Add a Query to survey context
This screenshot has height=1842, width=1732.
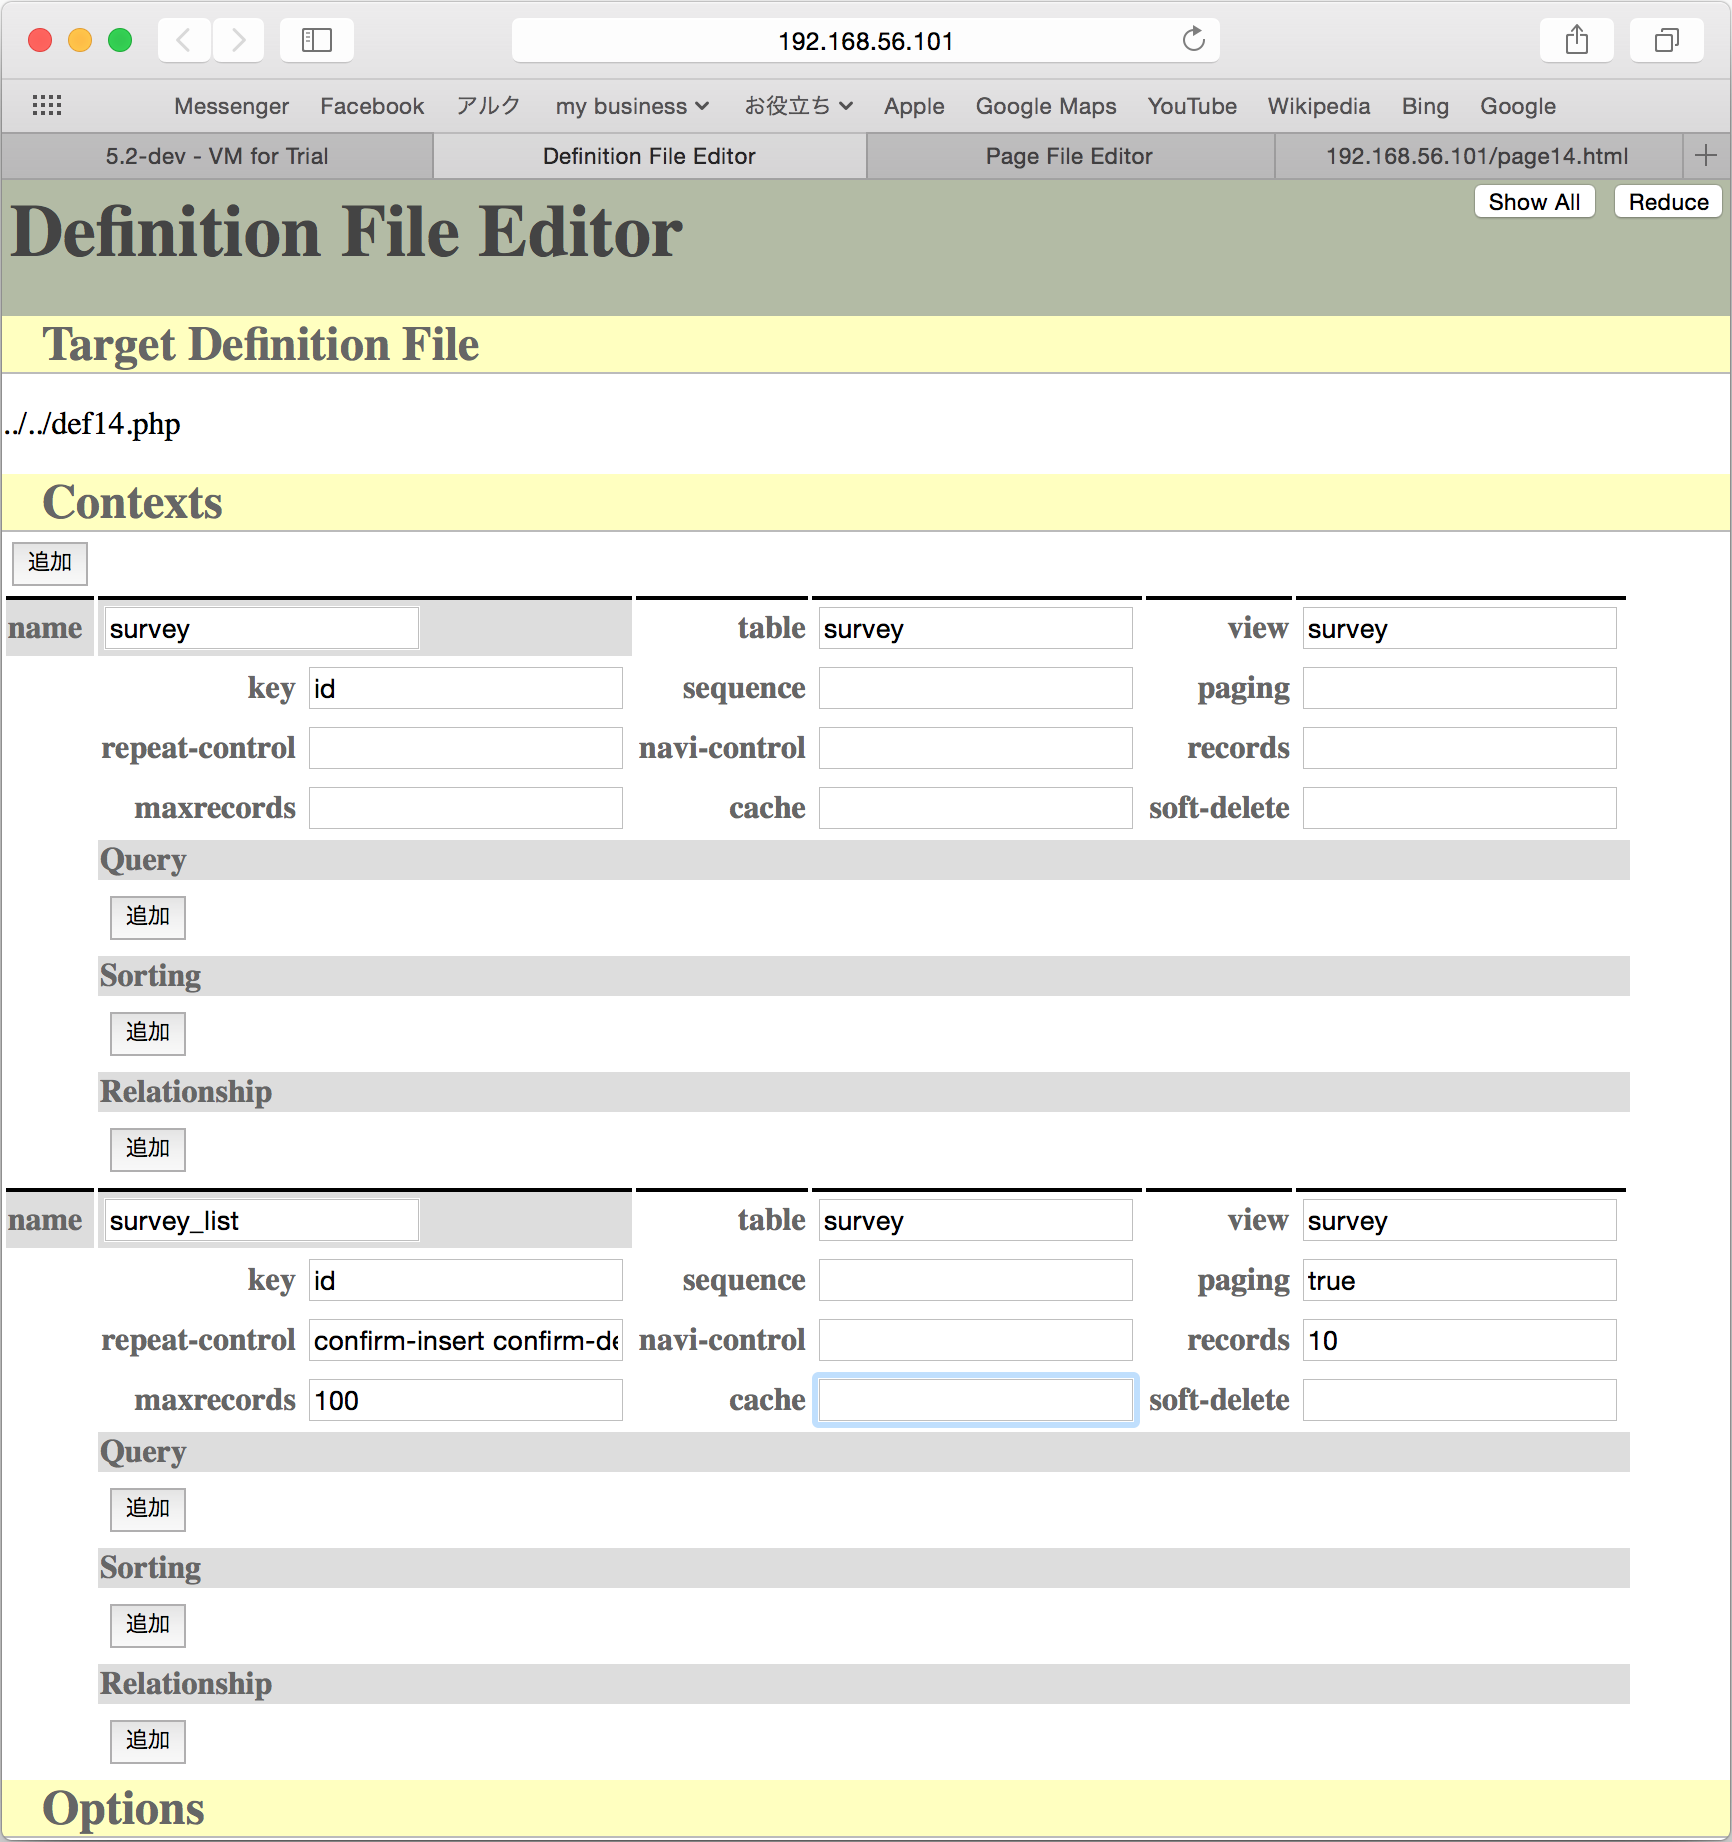click(148, 917)
